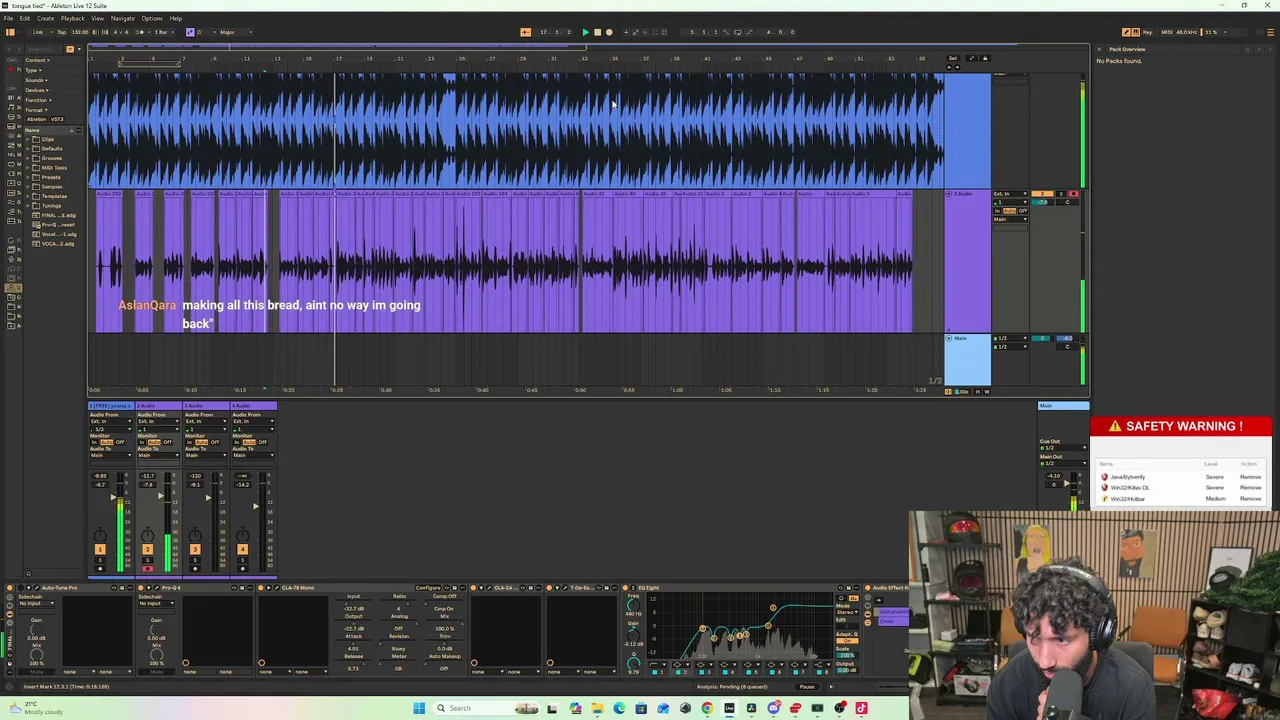Screen dimensions: 1280x720
Task: Set track 1 monitor to In
Action: 95,442
